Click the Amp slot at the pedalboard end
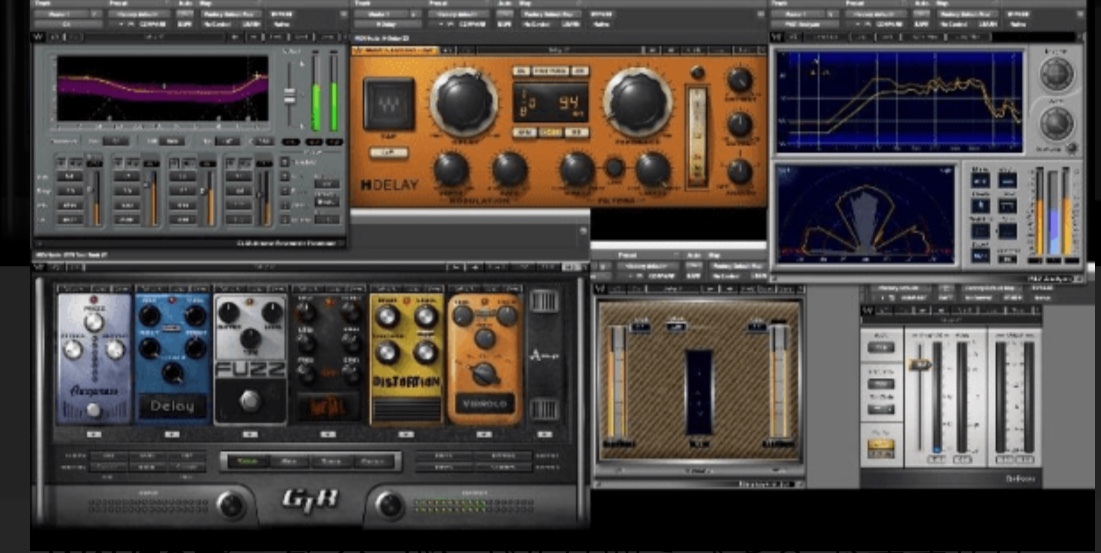1101x553 pixels. [x=544, y=357]
